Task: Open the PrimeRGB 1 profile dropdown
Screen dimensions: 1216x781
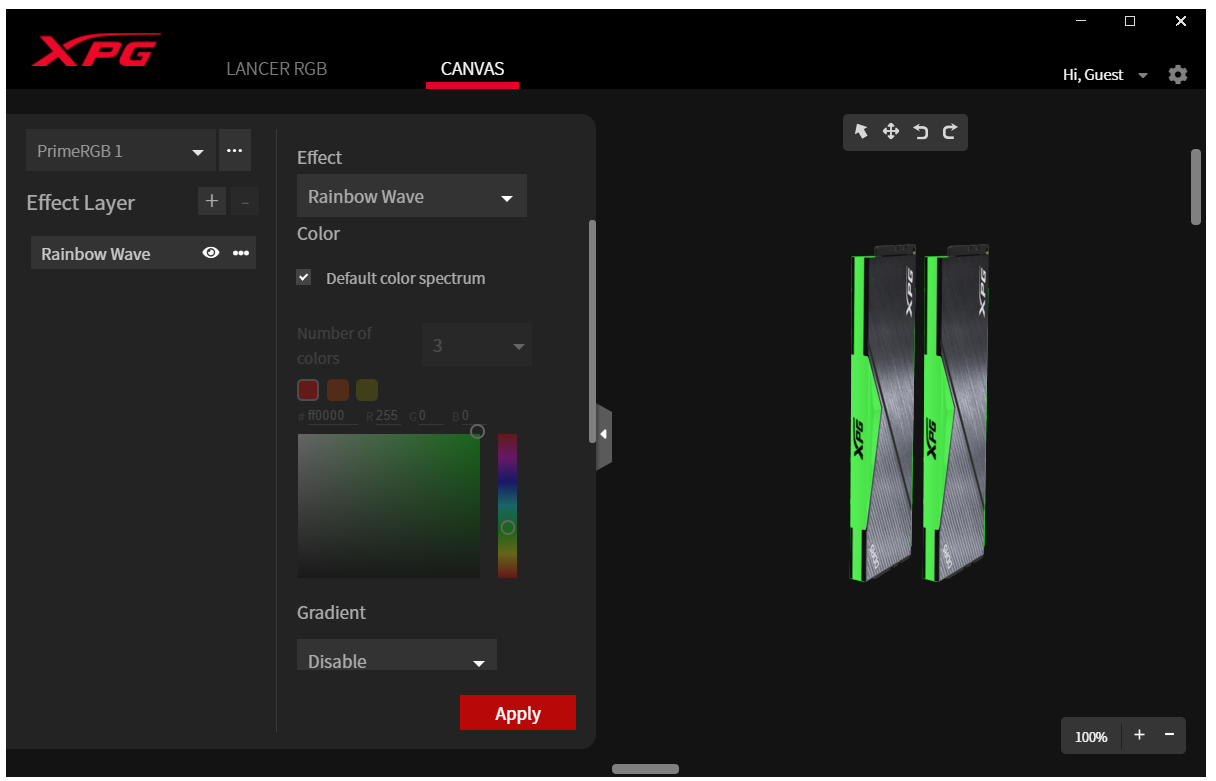Action: click(120, 151)
